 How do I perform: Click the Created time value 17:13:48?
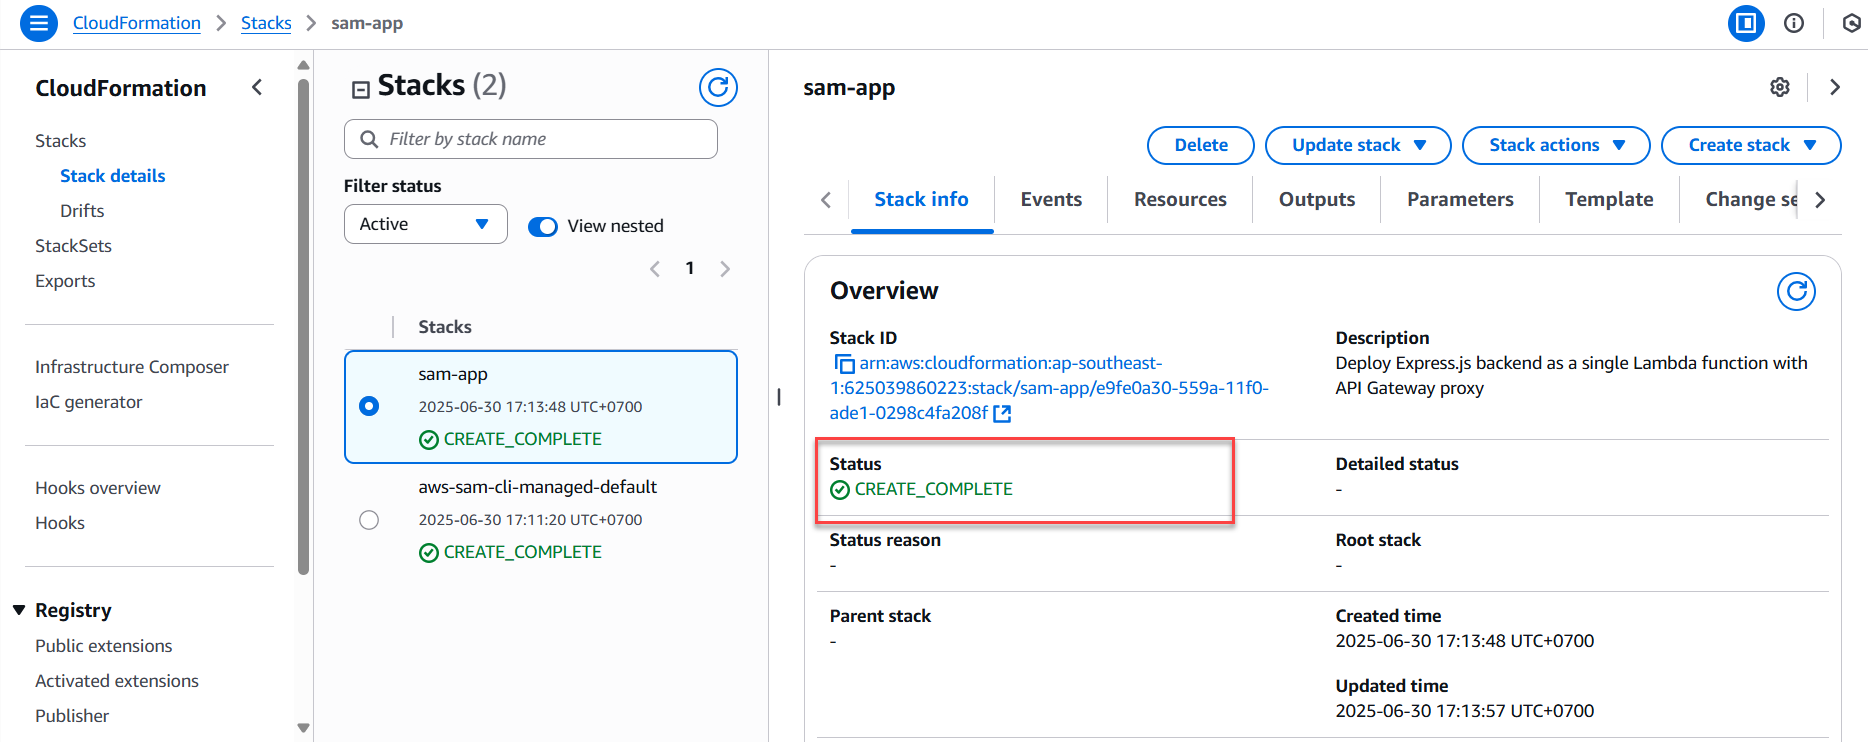(x=1465, y=641)
